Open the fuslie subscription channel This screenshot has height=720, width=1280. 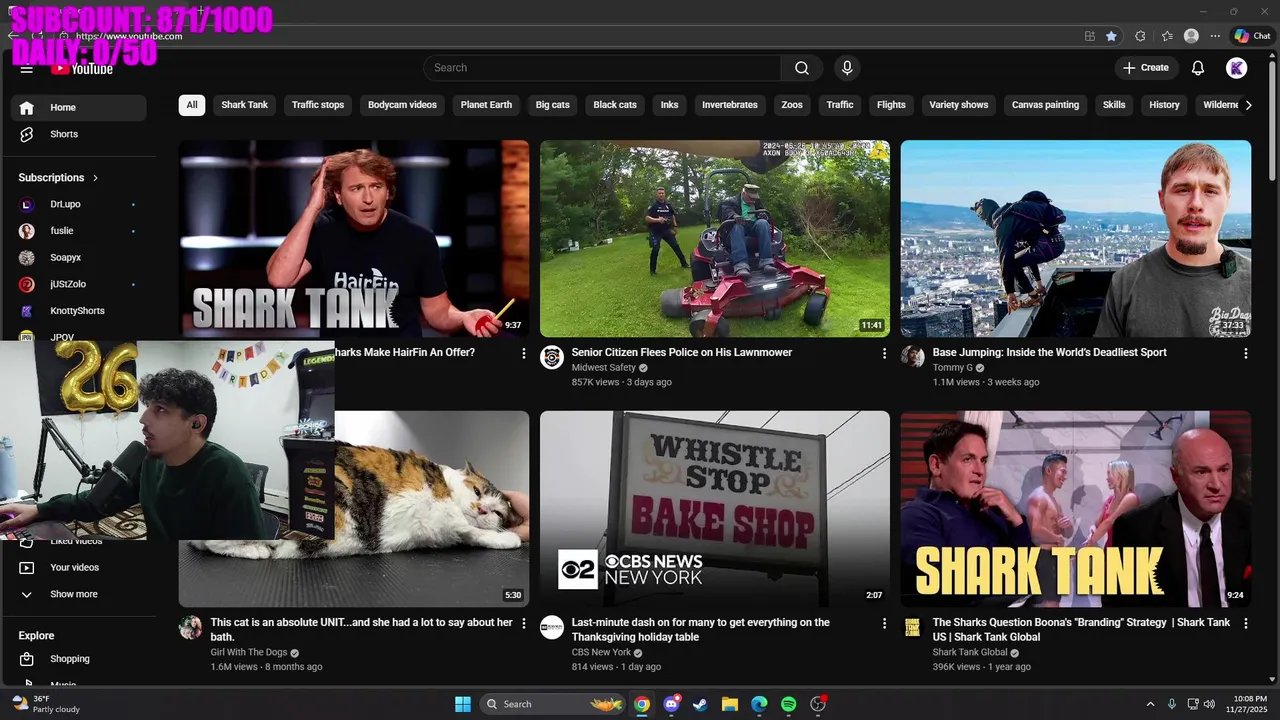click(x=79, y=231)
